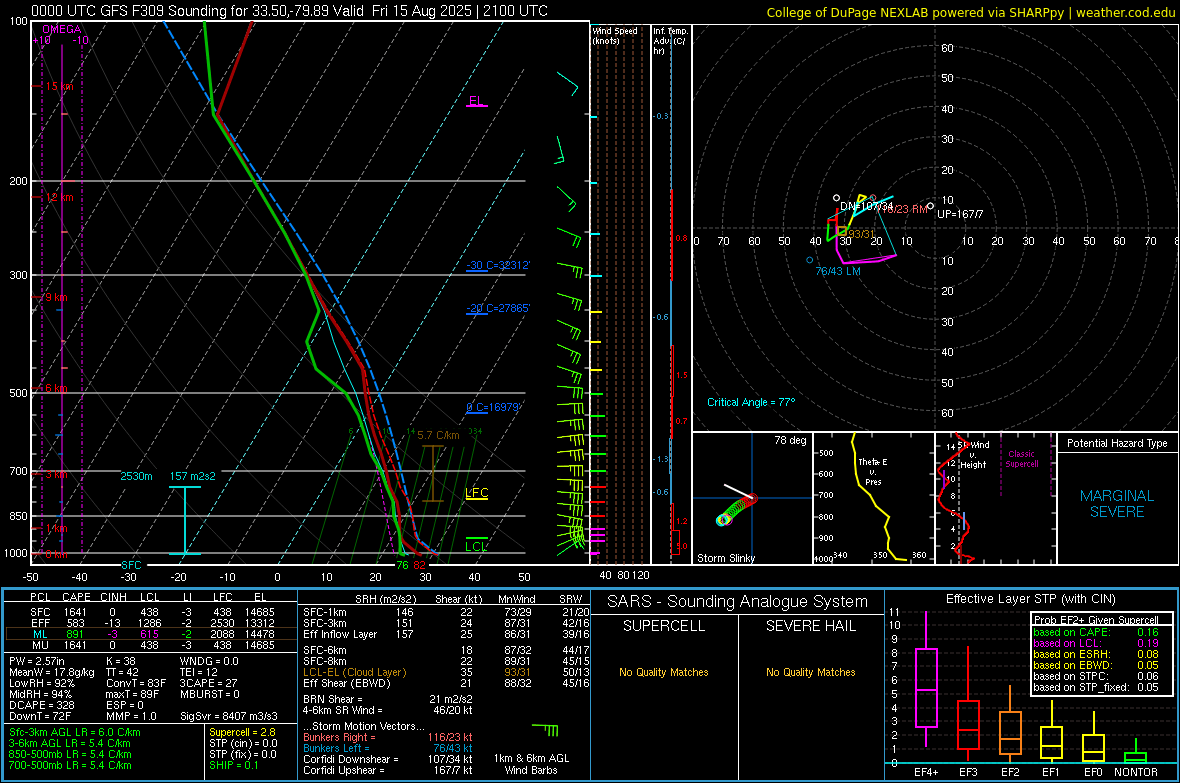Click the 5.7 C/km lapse rate label
The width and height of the screenshot is (1180, 783).
pos(438,435)
